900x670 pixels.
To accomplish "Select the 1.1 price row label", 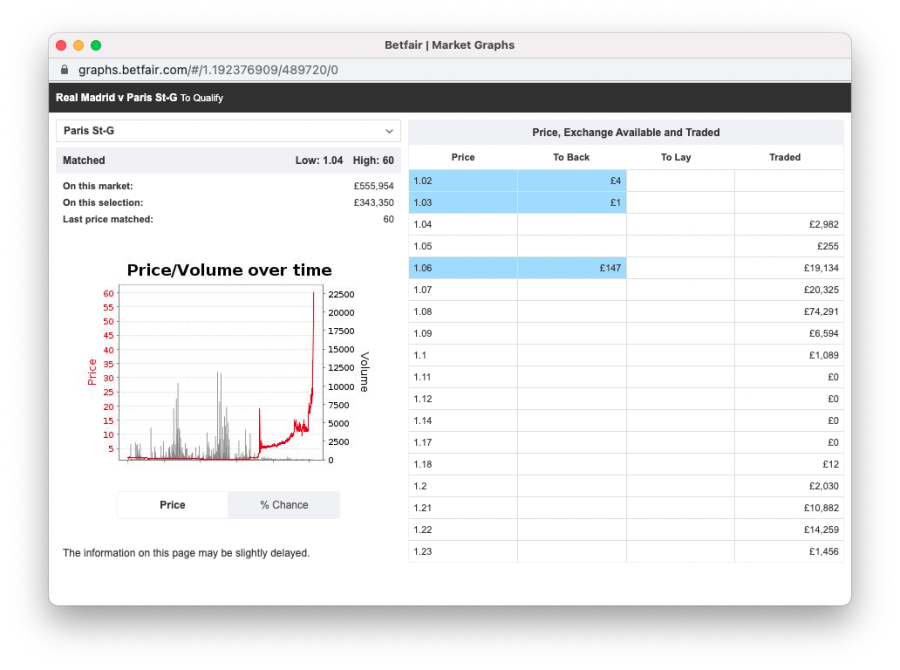I will click(x=420, y=355).
